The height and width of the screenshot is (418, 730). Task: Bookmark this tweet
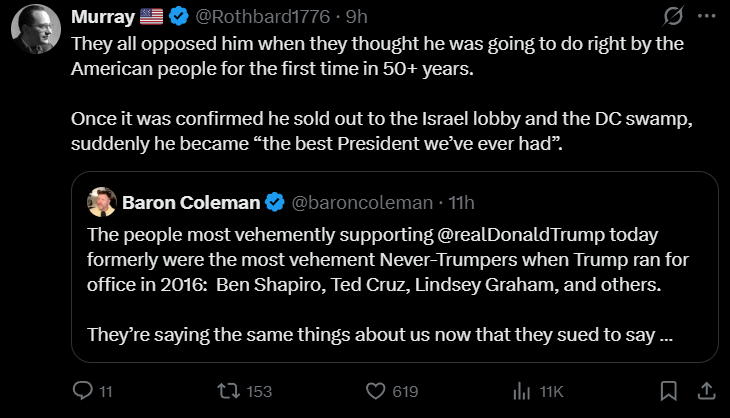(x=669, y=391)
